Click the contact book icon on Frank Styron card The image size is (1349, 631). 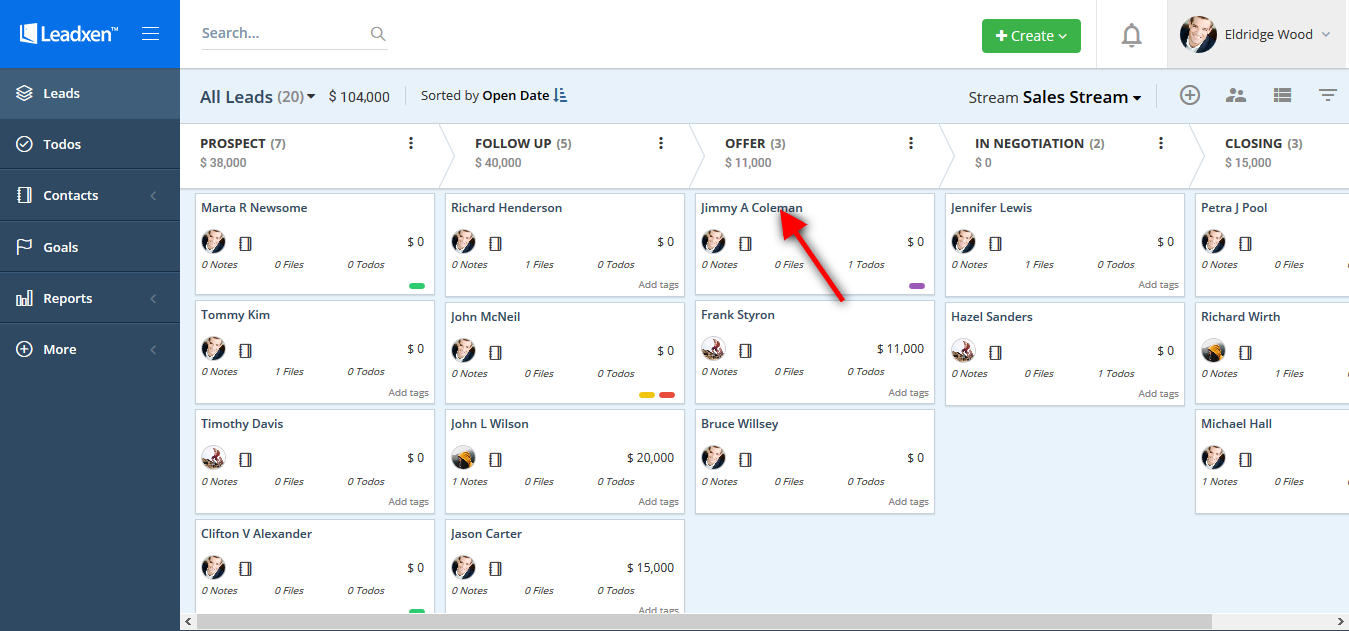[745, 350]
